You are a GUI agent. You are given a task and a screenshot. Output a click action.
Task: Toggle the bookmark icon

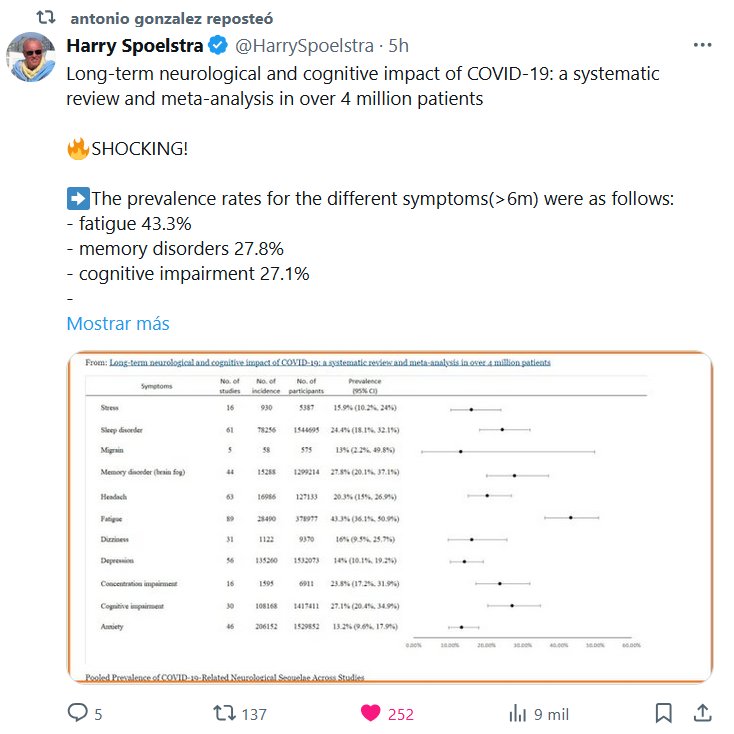[663, 713]
